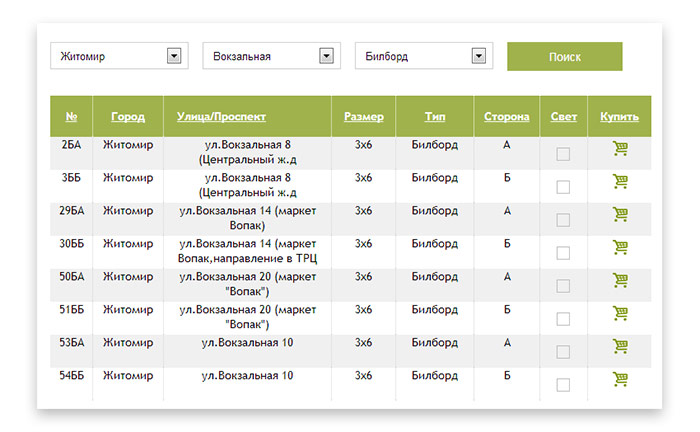Screen dimensions: 700x432
Task: Open the Житомир city dropdown
Action: click(174, 56)
